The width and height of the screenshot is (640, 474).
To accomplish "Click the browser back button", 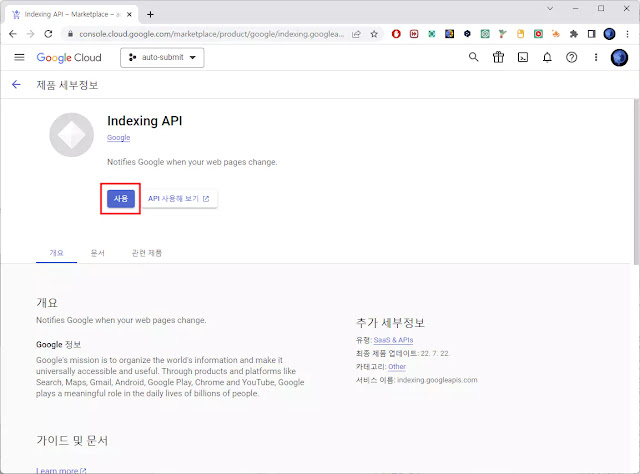I will tap(13, 34).
